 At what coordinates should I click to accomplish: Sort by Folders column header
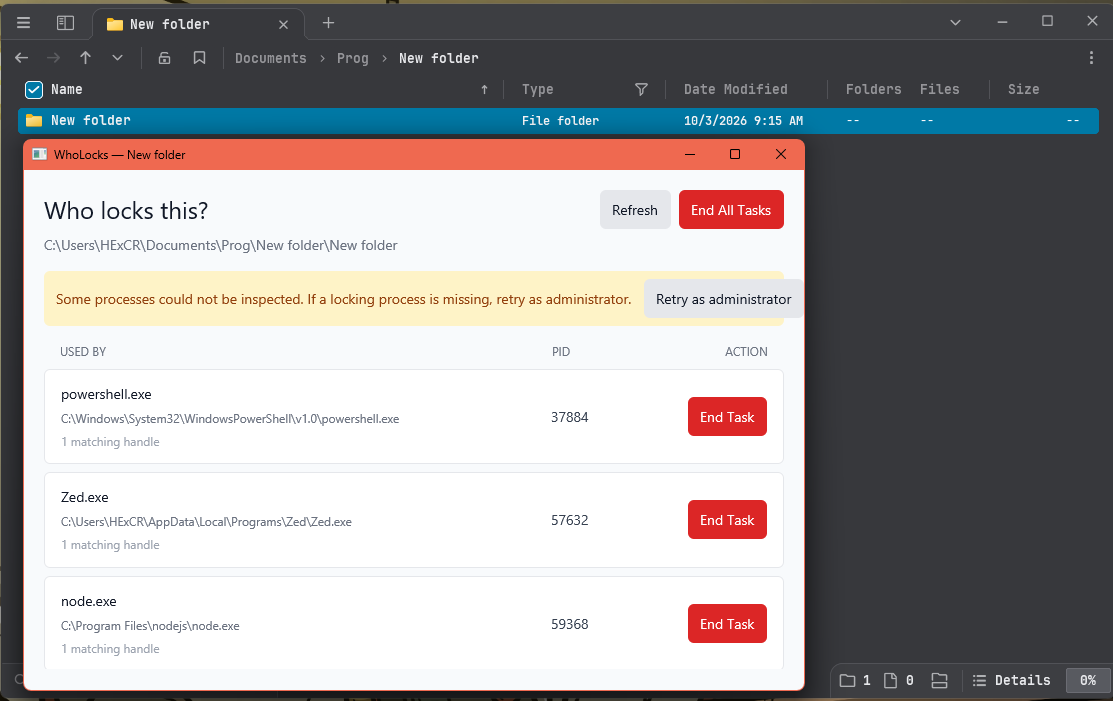[873, 89]
